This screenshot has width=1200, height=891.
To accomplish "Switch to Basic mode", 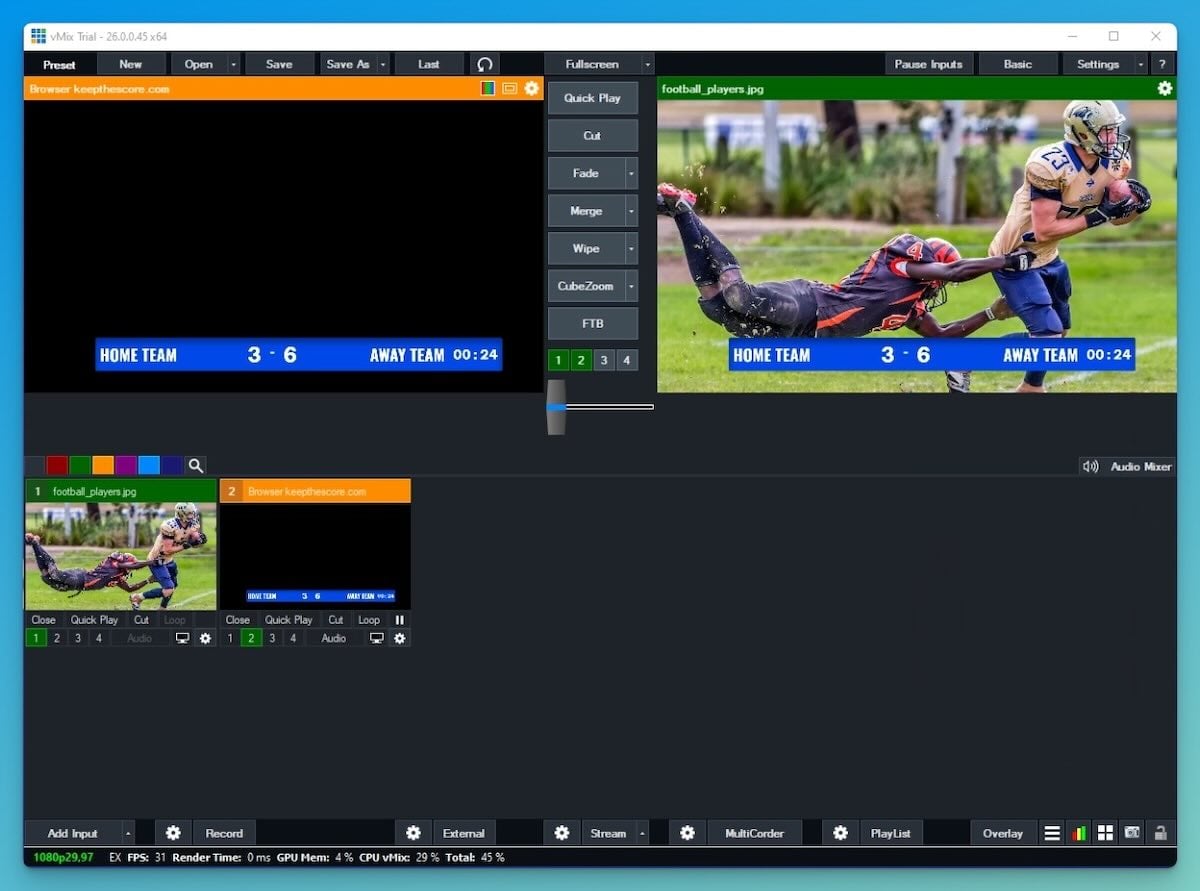I will pyautogui.click(x=1018, y=63).
